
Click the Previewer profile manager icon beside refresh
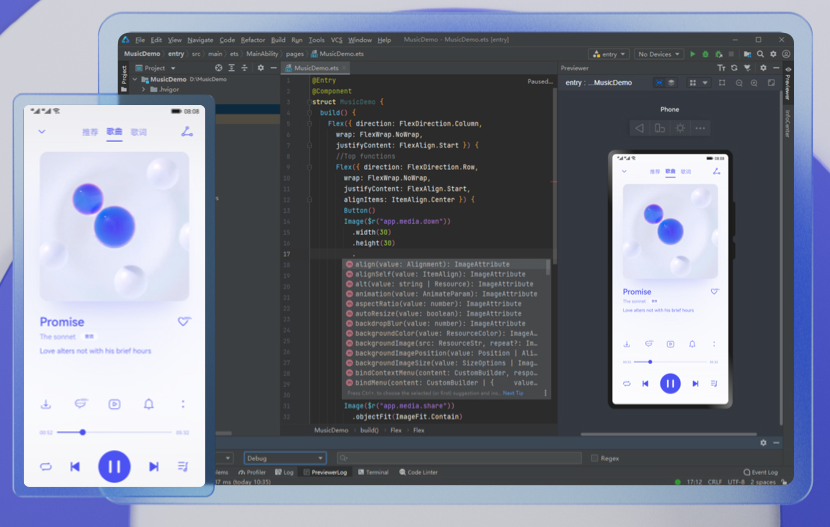(x=747, y=68)
